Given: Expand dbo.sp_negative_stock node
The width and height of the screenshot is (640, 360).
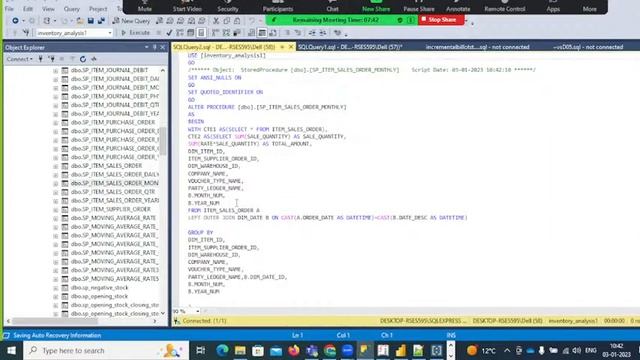Looking at the screenshot, I should (x=56, y=288).
